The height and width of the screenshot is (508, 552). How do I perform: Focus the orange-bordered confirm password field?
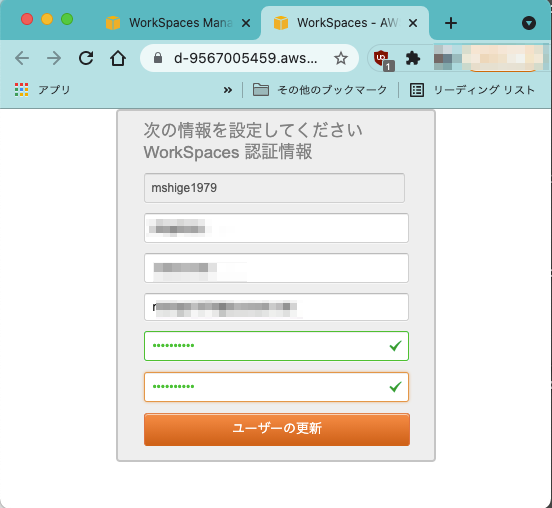276,387
